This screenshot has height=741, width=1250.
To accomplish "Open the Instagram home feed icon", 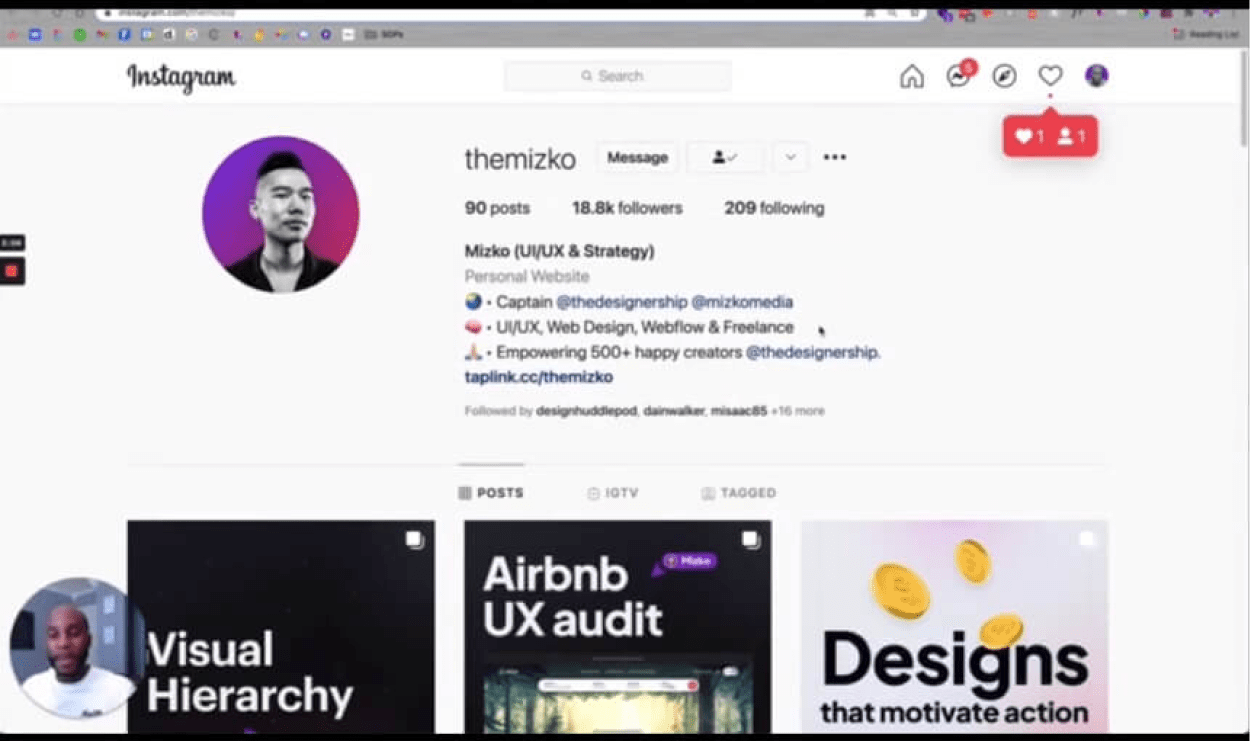I will coord(912,77).
